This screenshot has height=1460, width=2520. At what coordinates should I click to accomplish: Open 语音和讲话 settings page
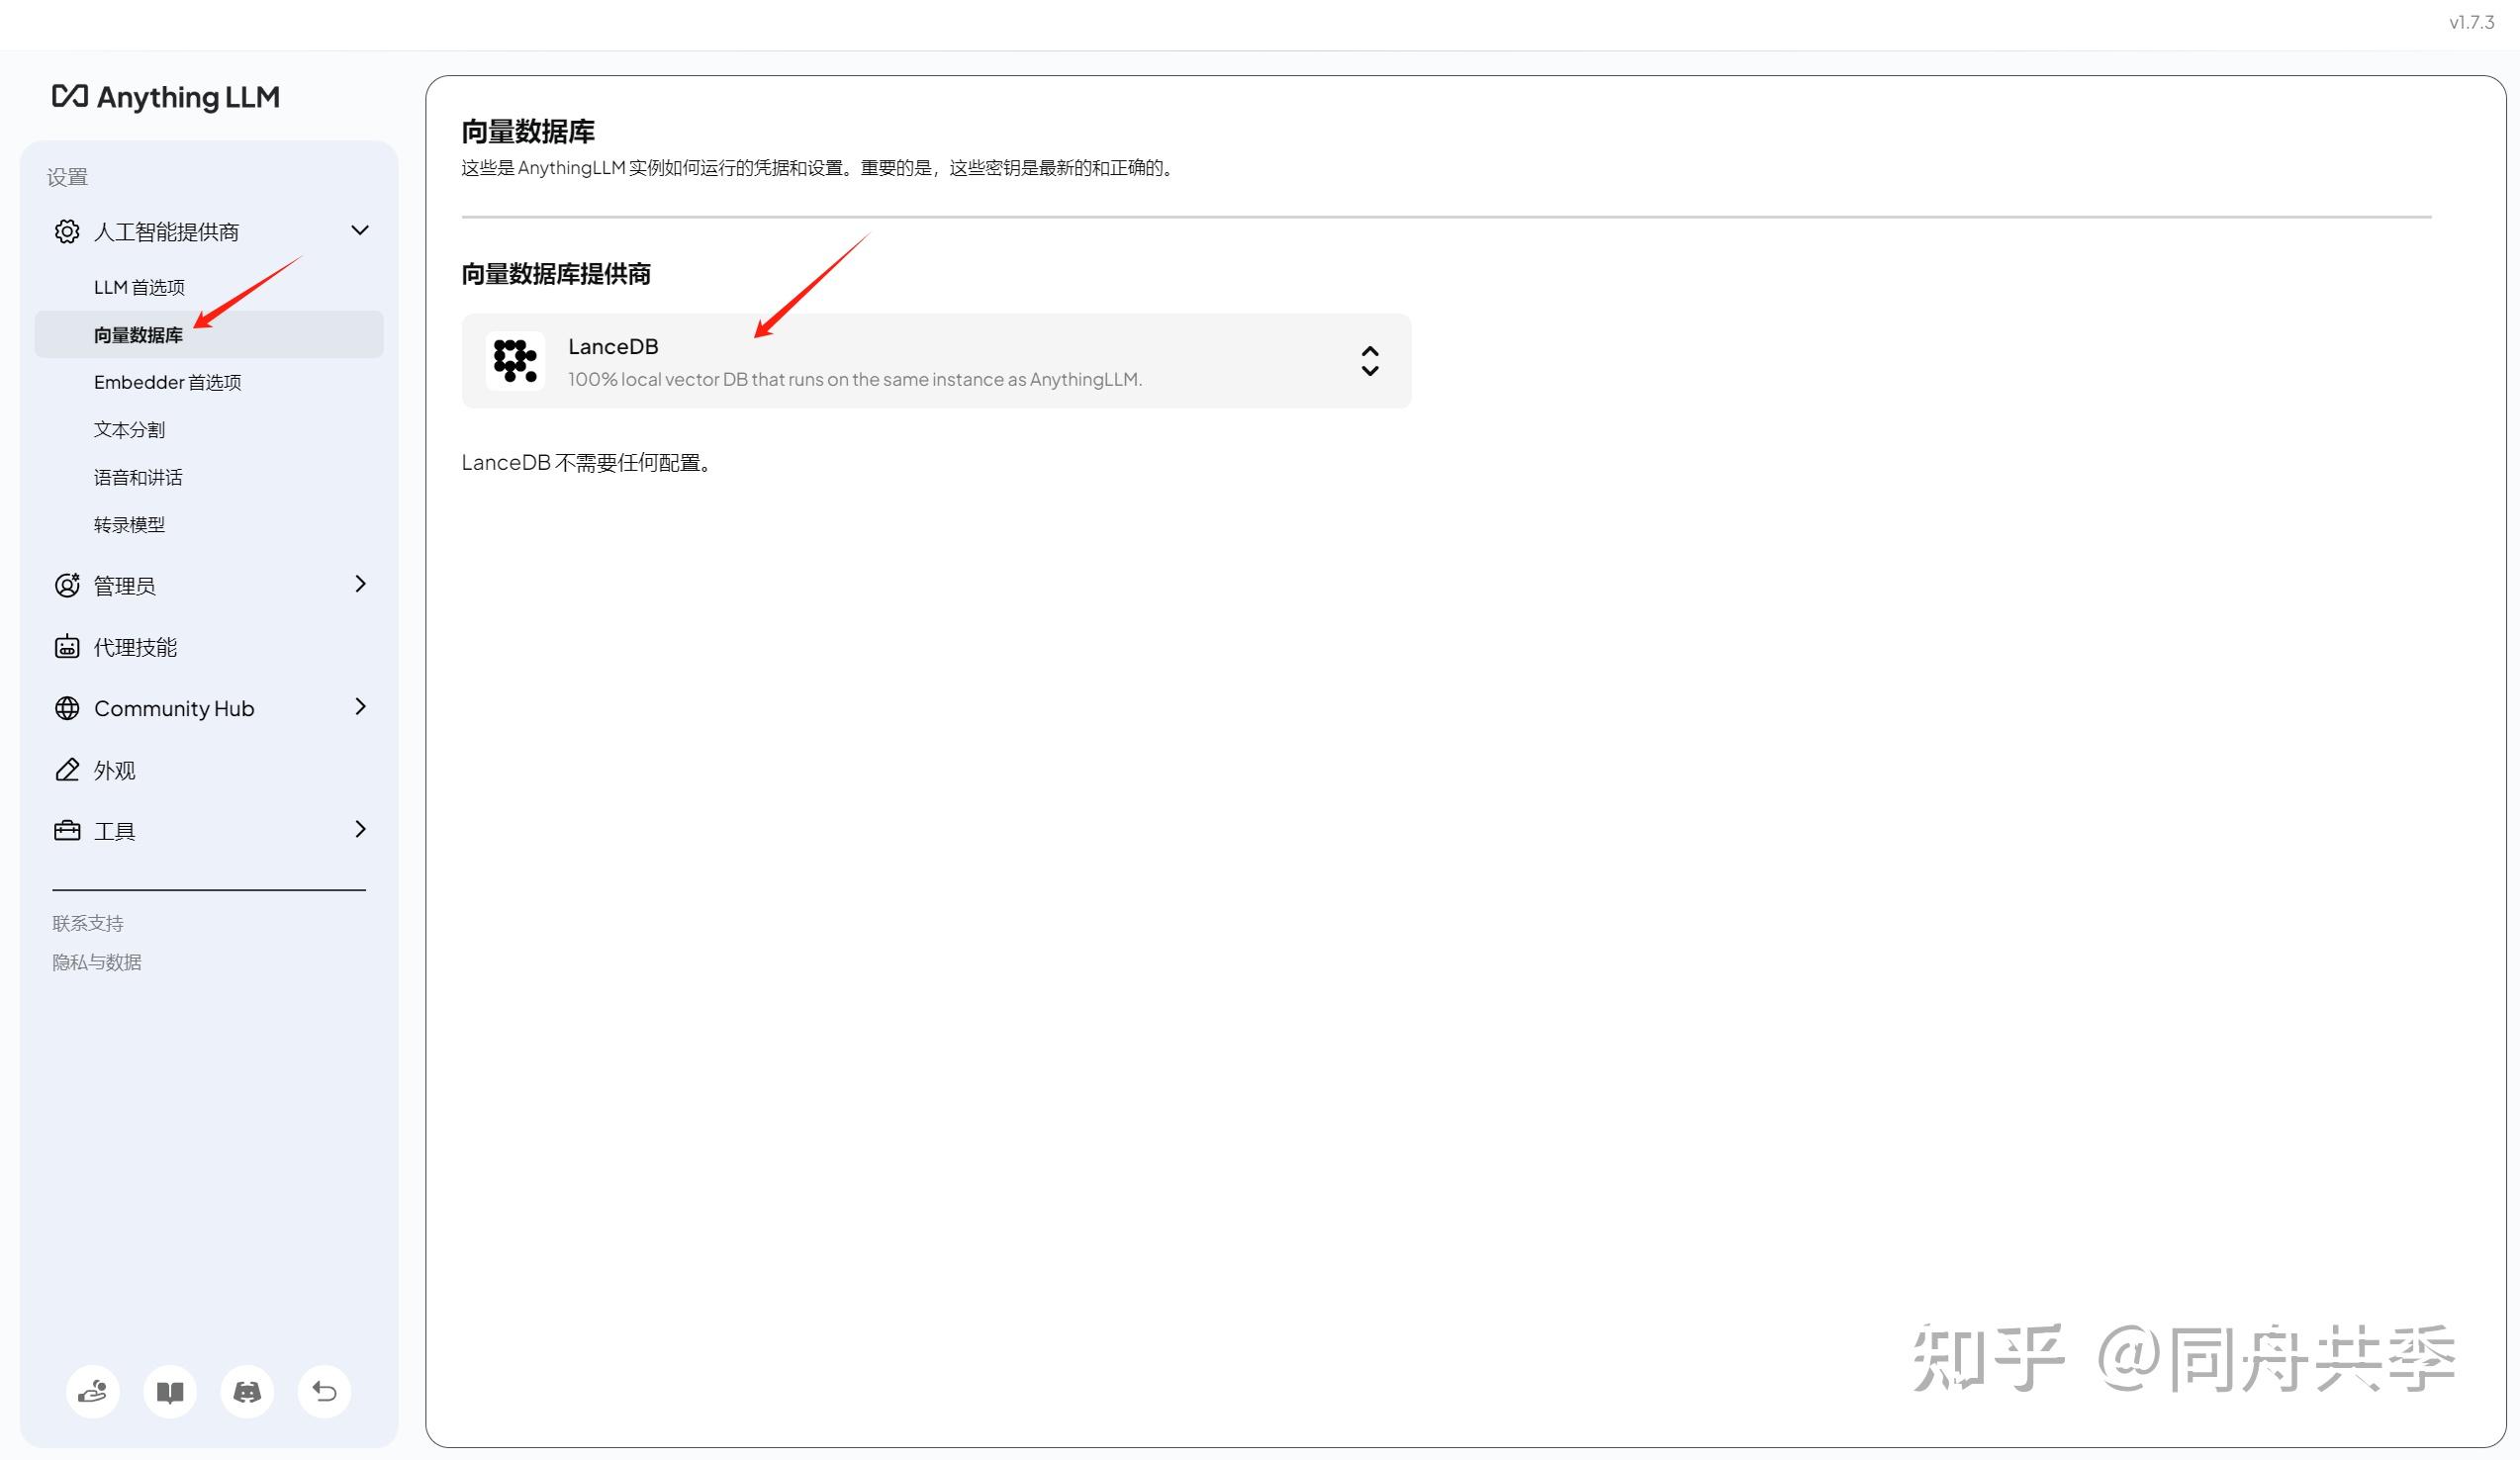(138, 477)
